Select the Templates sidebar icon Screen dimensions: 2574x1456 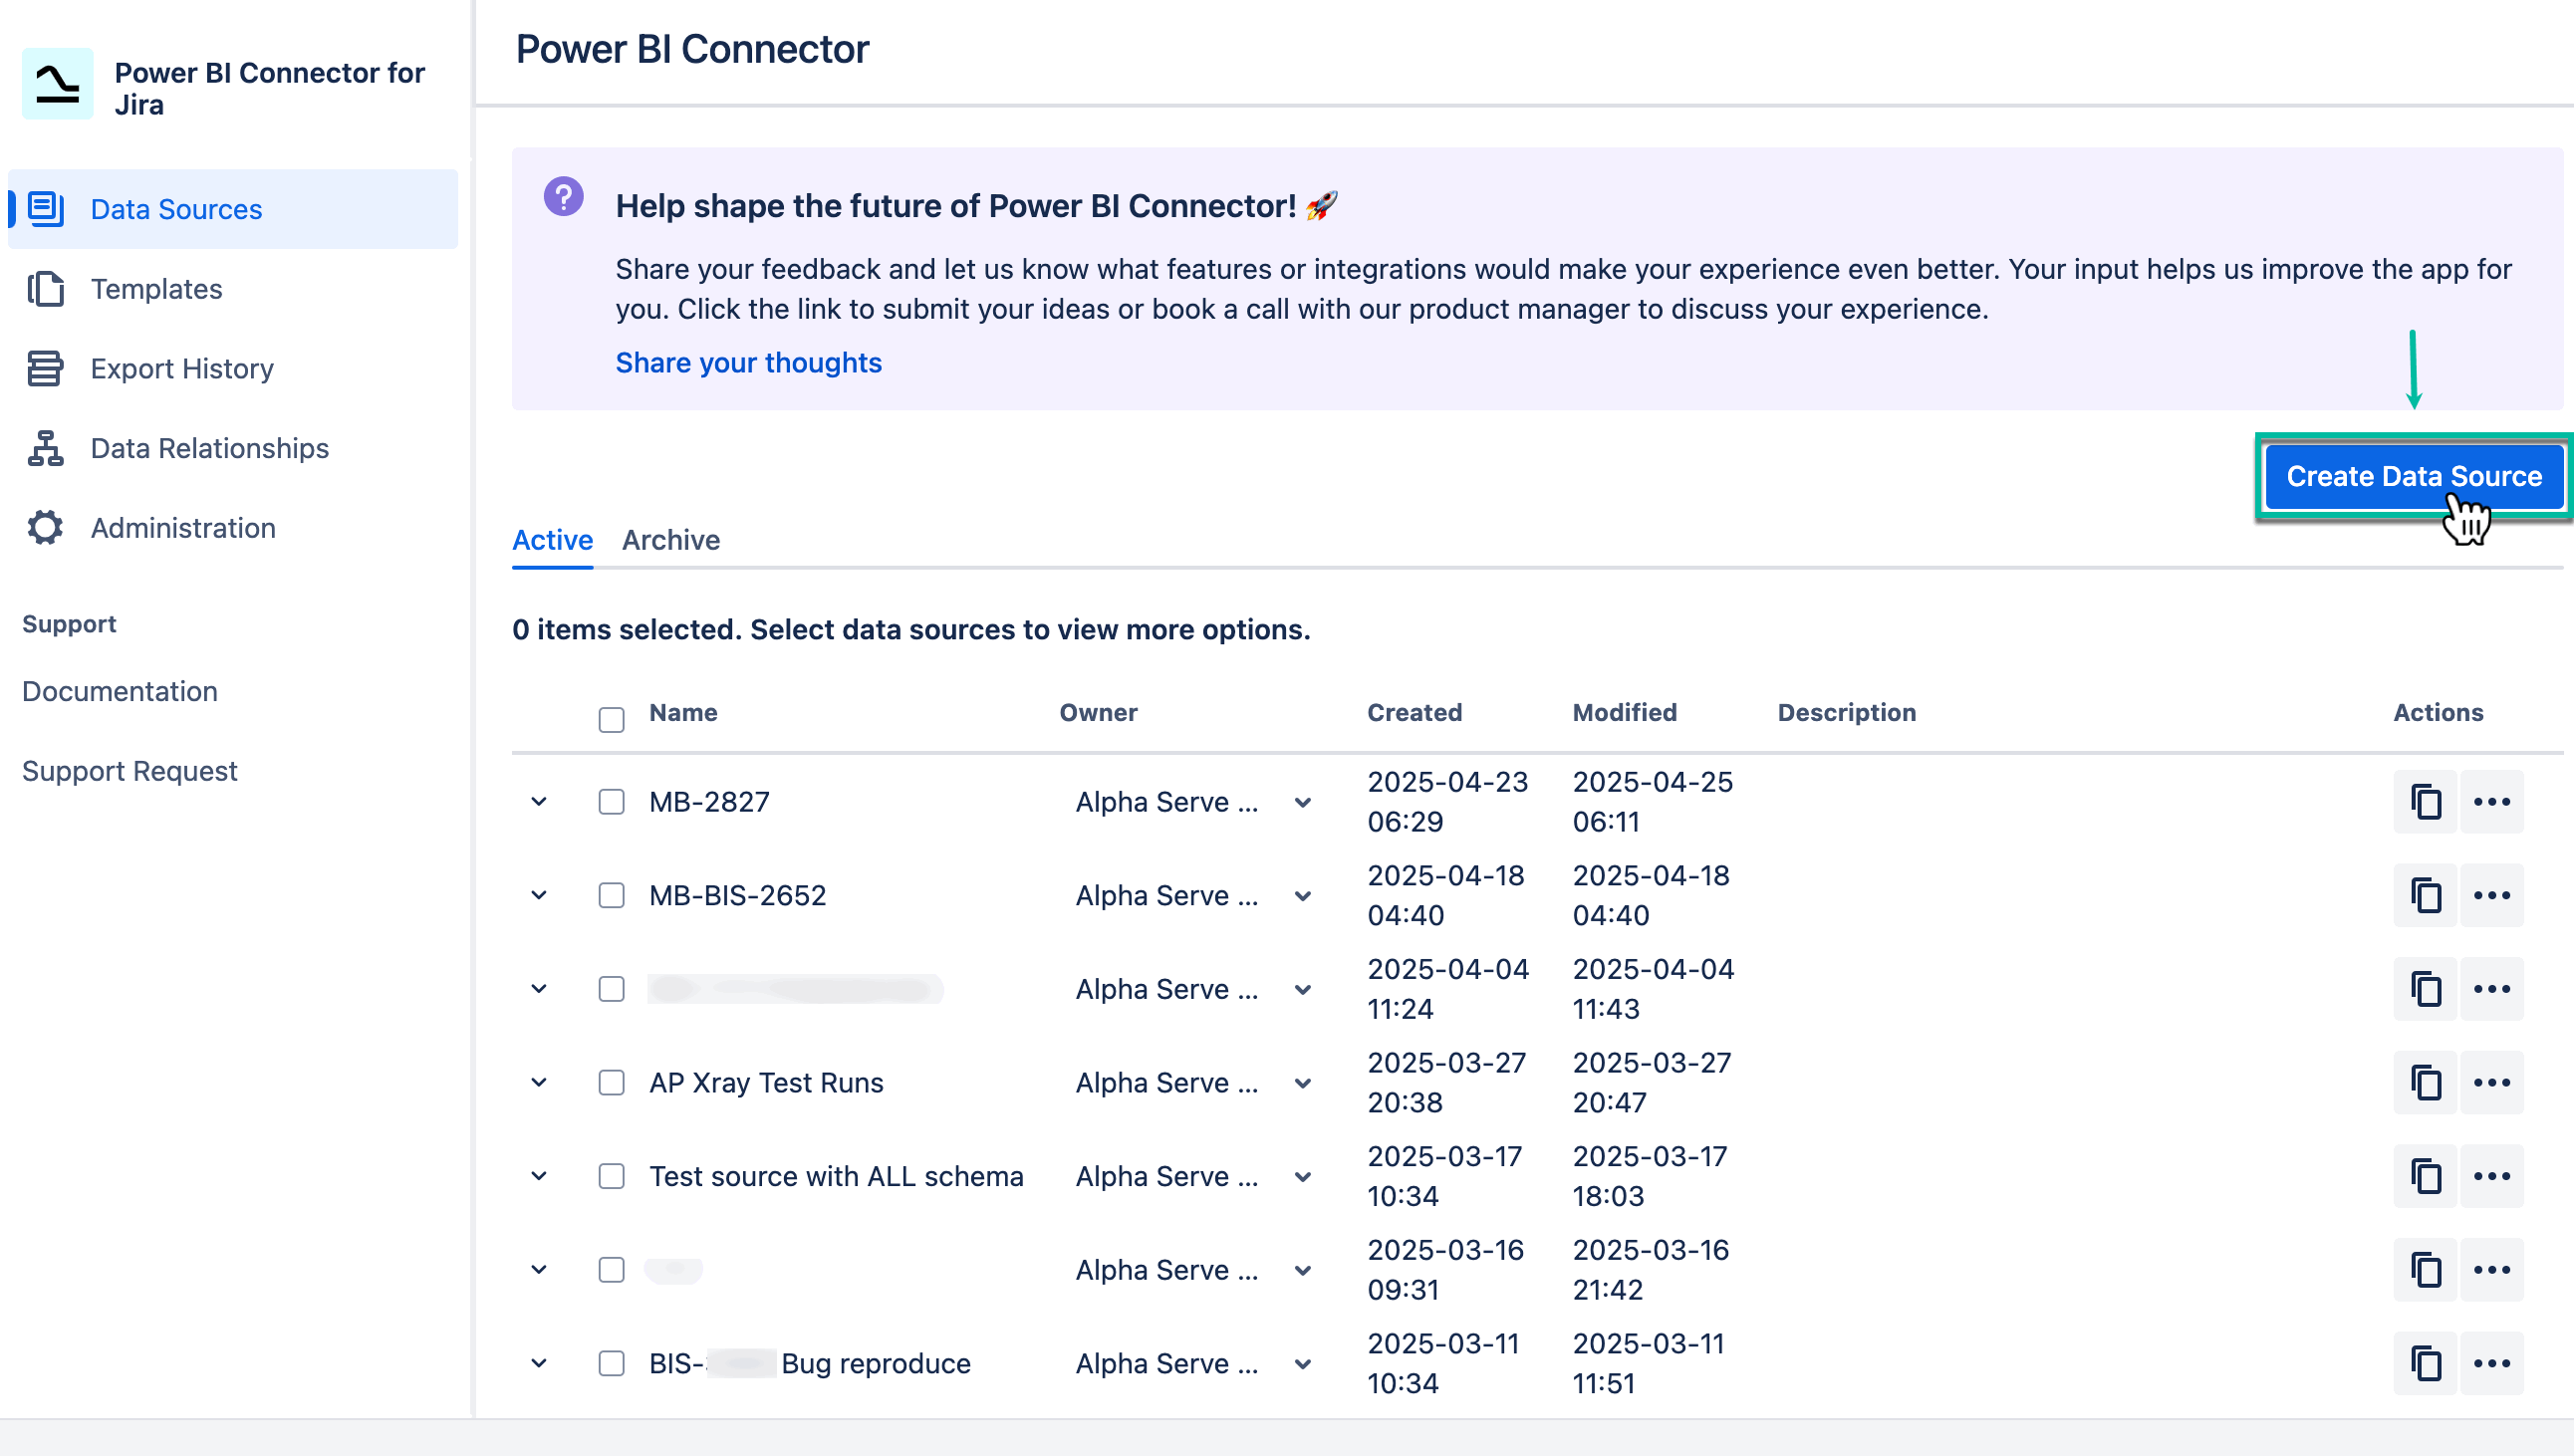[46, 289]
